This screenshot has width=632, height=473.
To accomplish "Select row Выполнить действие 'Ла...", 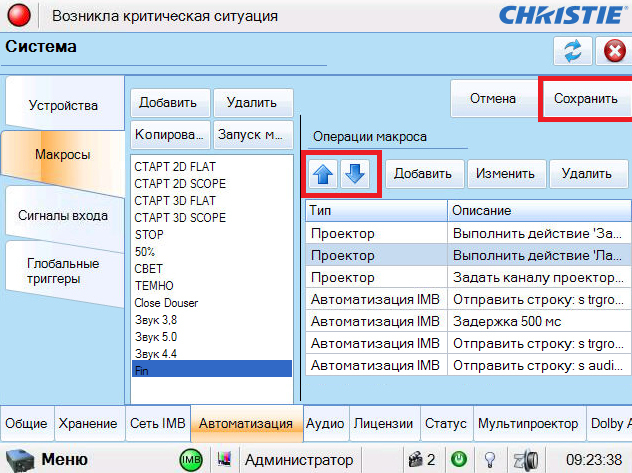I will click(x=468, y=255).
